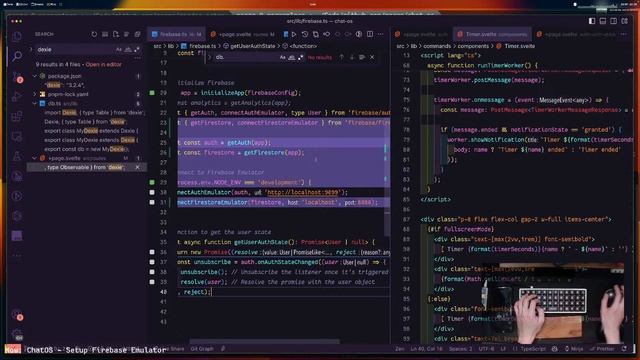The width and height of the screenshot is (640, 360).
Task: Click the horizontal scrollbar of left editor
Action: (x=264, y=341)
